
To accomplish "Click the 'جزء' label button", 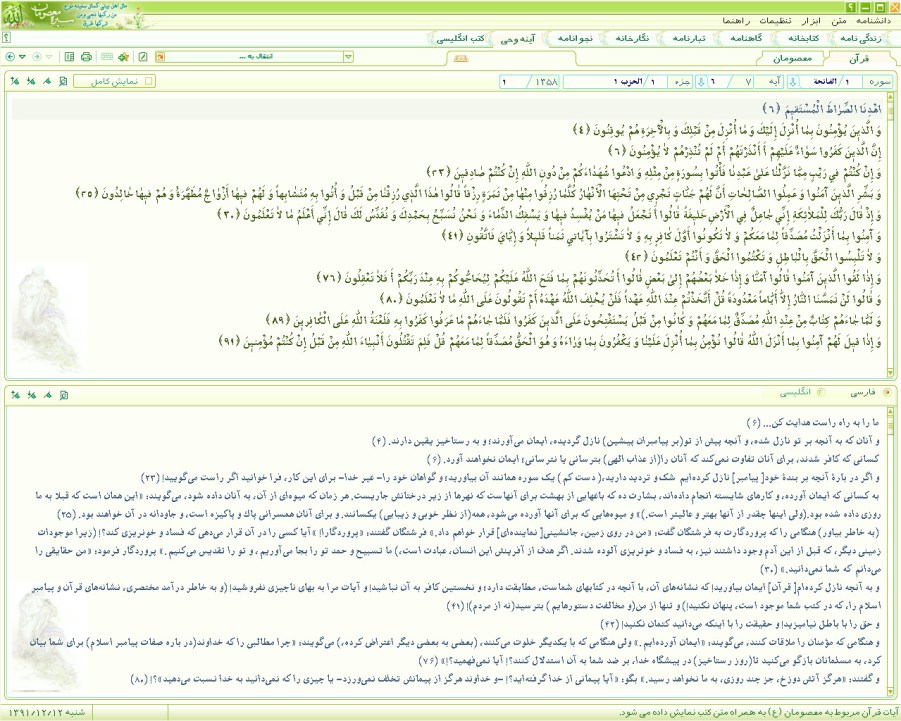I will pos(682,82).
